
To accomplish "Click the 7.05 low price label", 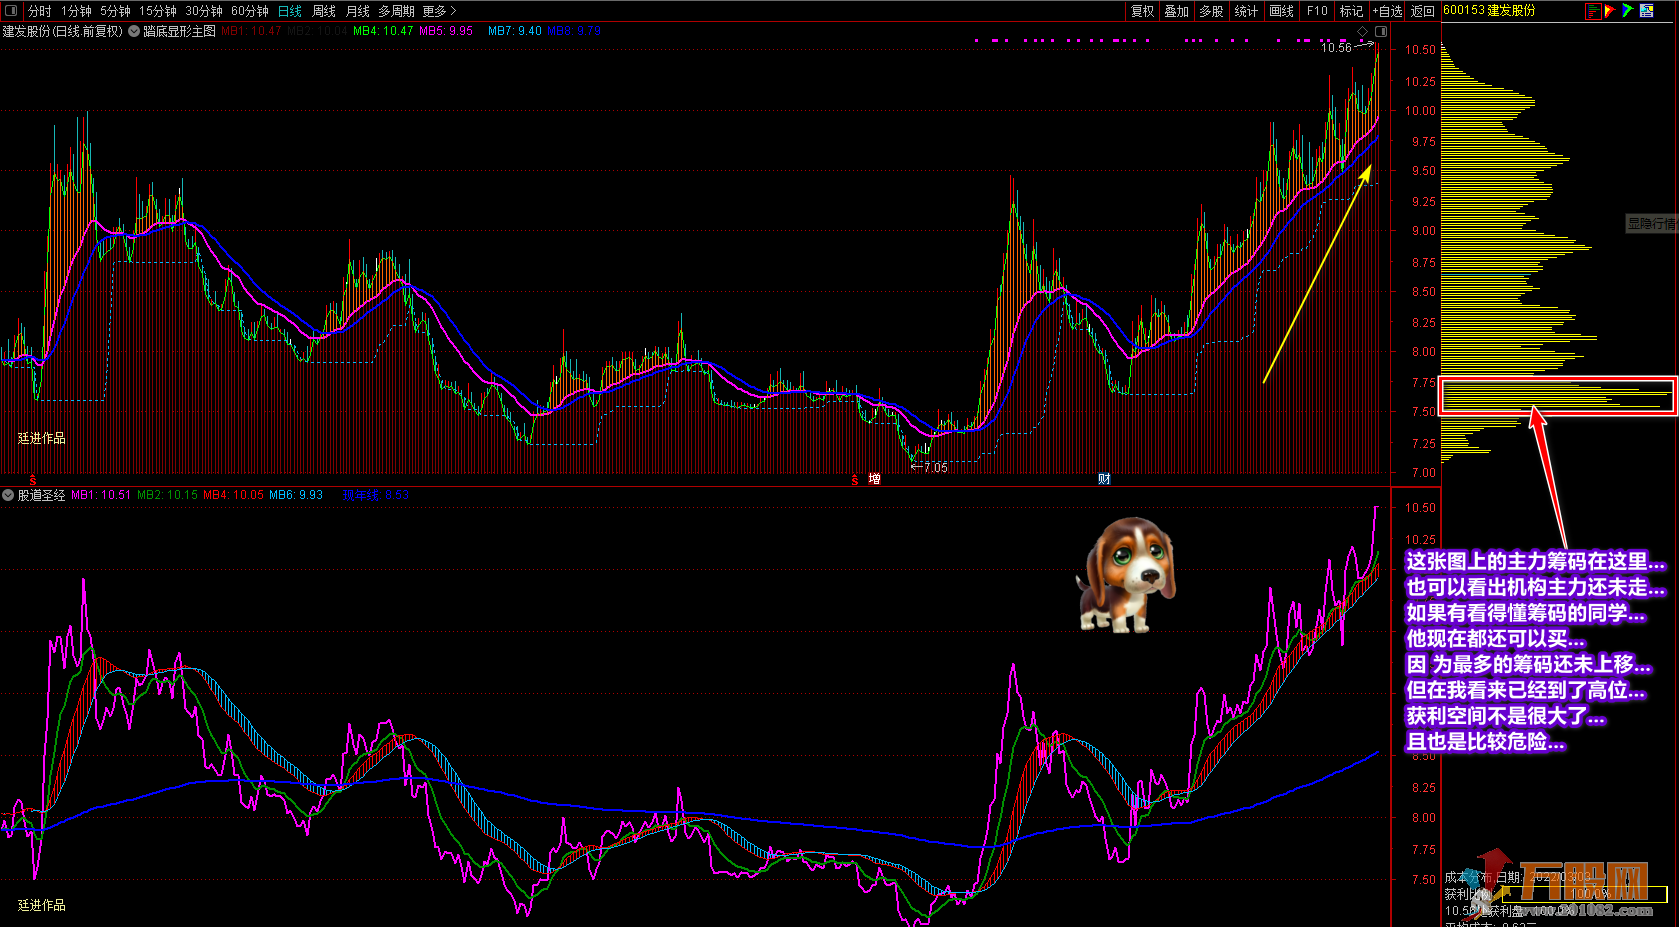I will click(935, 467).
